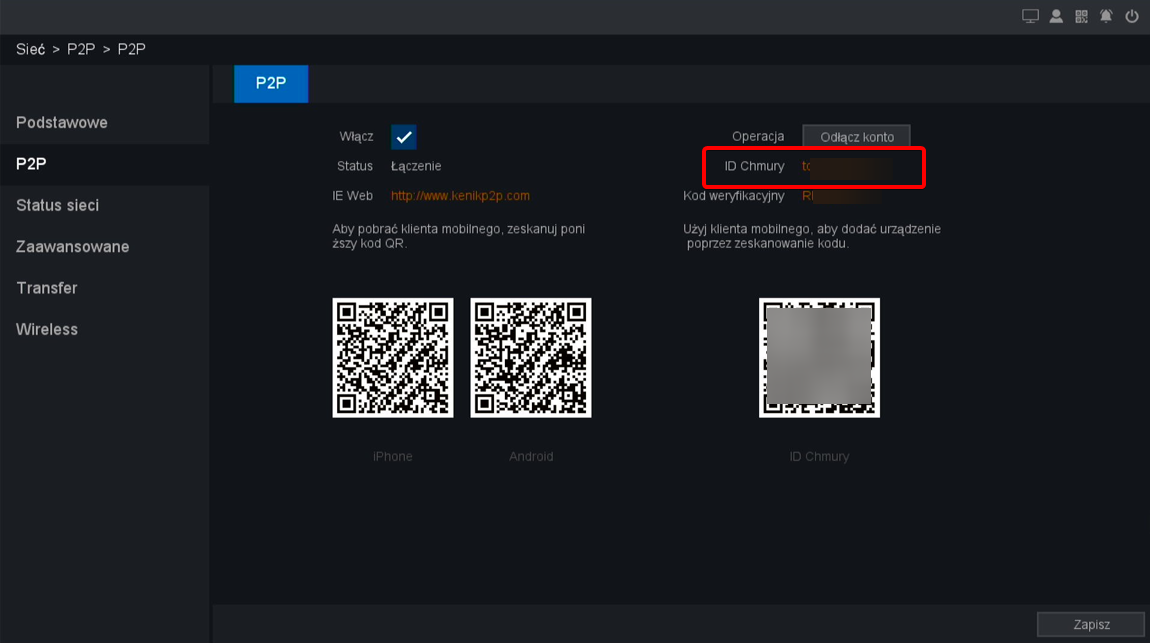Click the Zapisz button
Image resolution: width=1150 pixels, height=643 pixels.
[x=1091, y=624]
